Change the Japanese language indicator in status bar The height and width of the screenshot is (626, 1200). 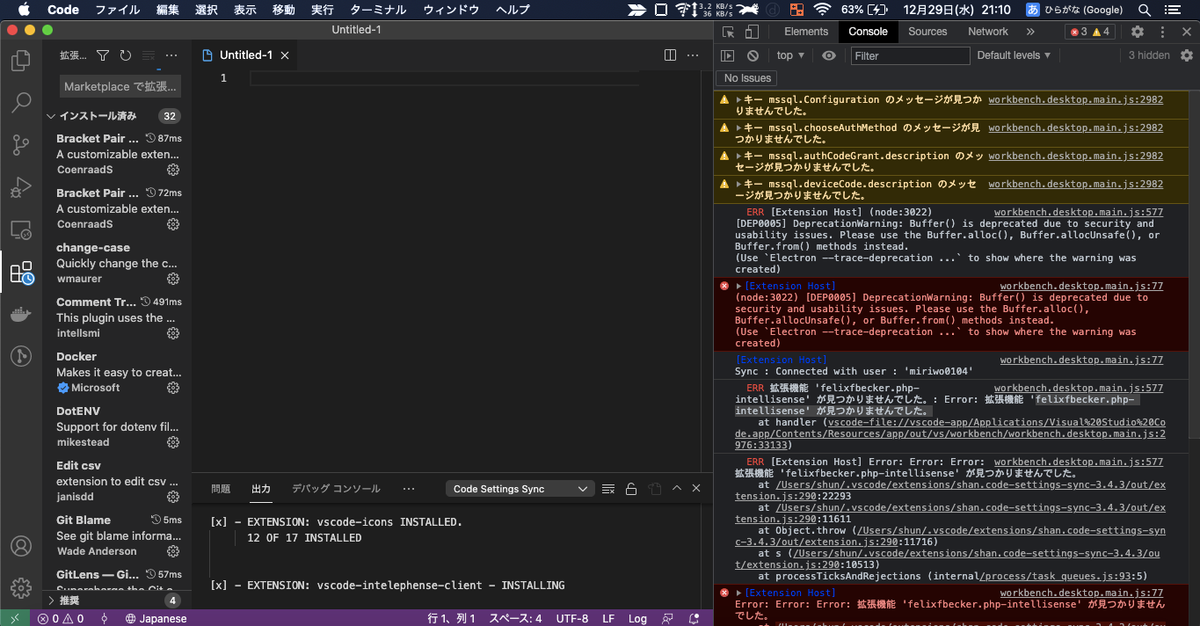tap(156, 619)
